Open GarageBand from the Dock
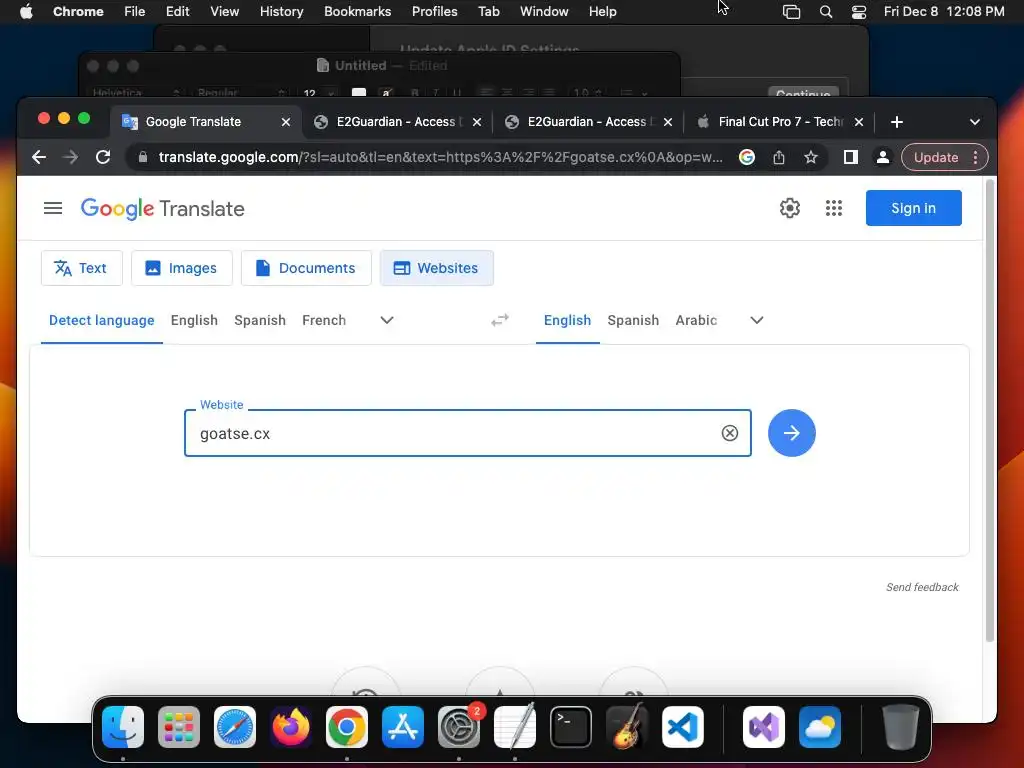 point(627,727)
